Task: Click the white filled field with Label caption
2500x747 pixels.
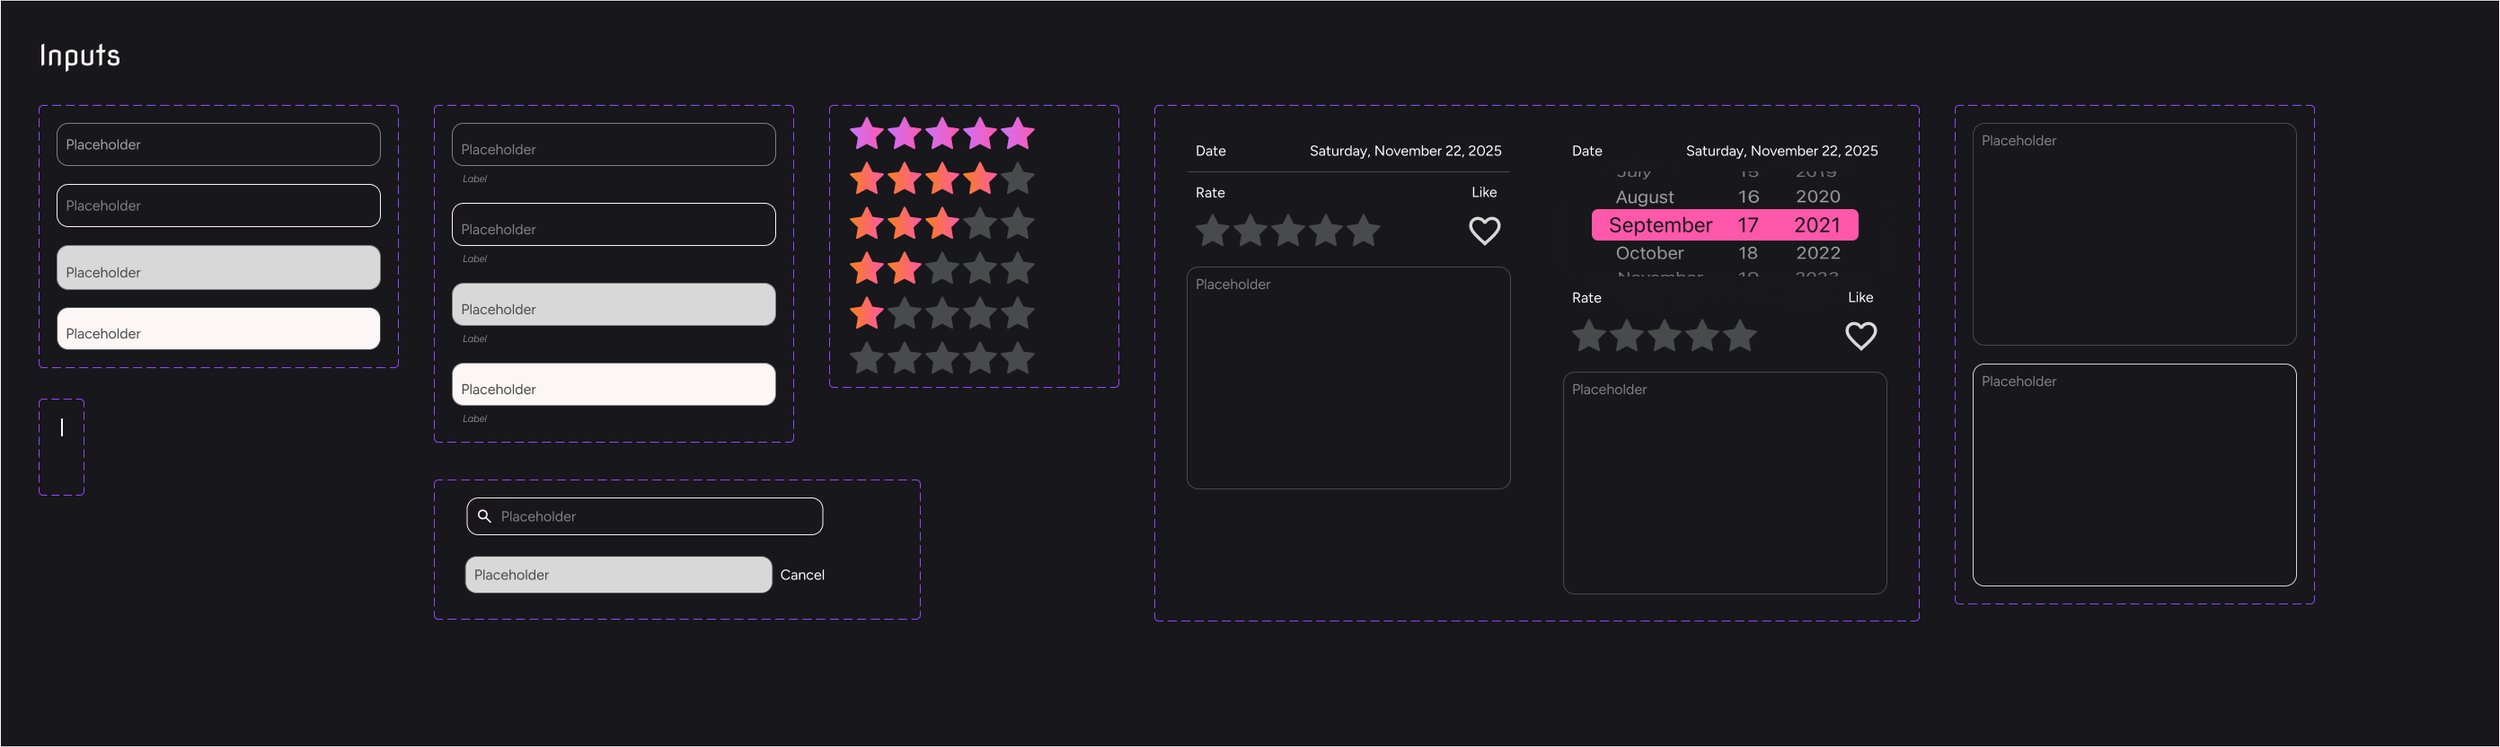Action: 614,384
